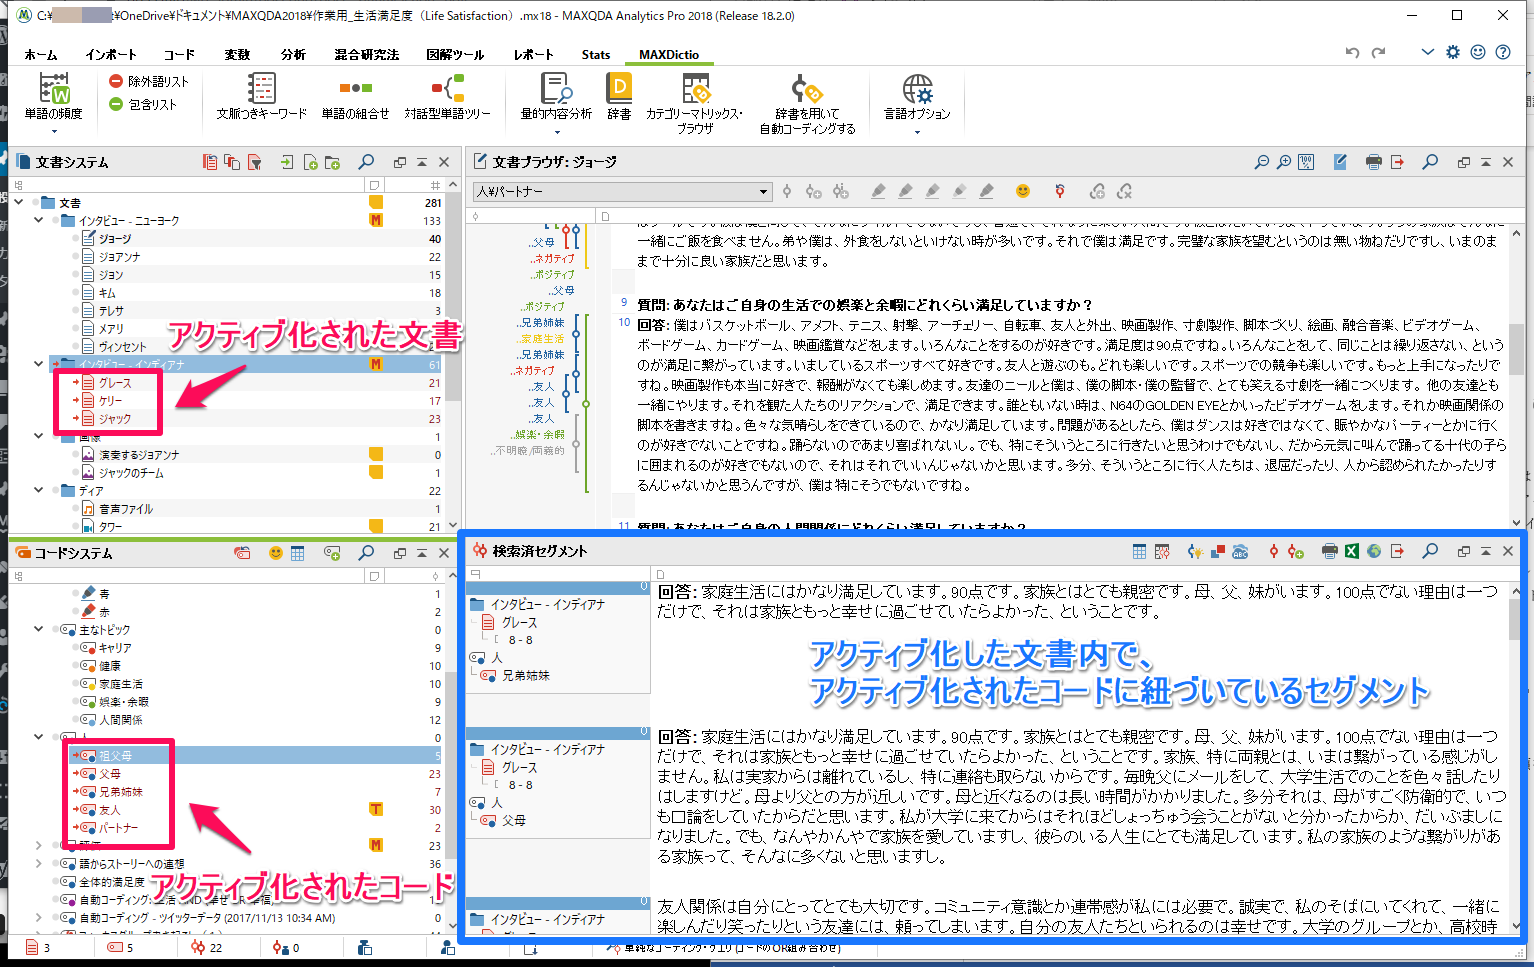Screen dimensions: 1534x967
Task: Open the 辞書 dictionary icon
Action: tap(619, 97)
